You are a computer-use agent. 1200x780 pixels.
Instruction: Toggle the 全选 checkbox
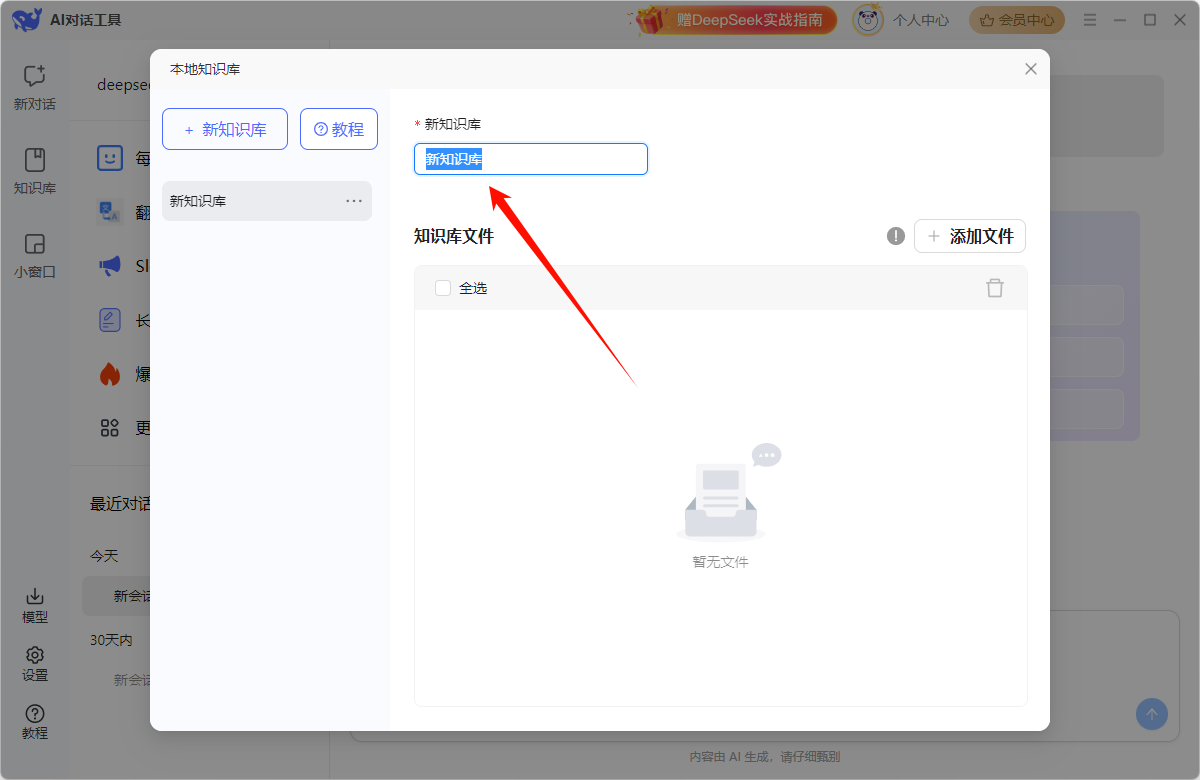coord(443,288)
